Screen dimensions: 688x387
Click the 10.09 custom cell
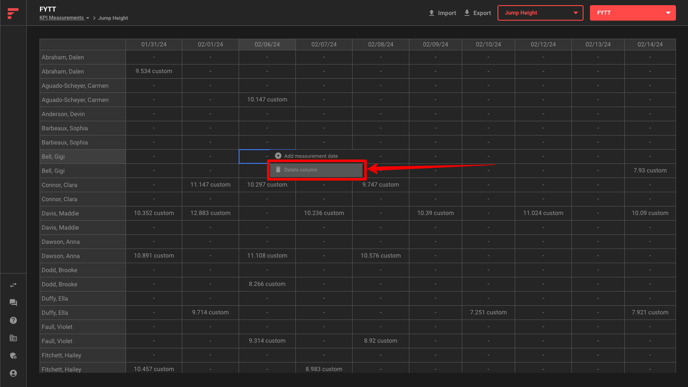pyautogui.click(x=650, y=213)
